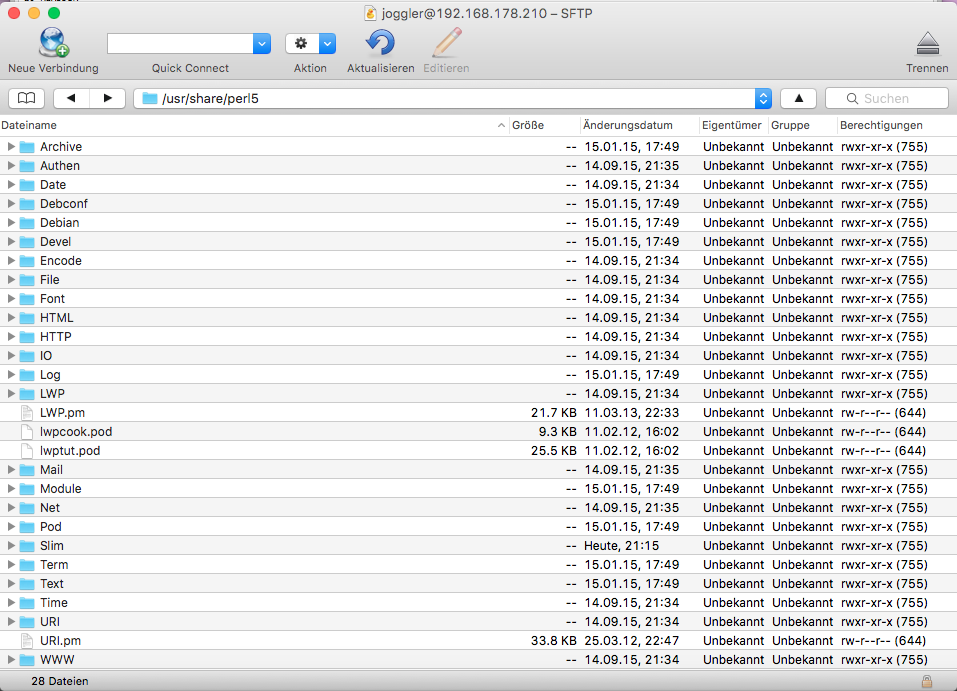Click '28 Dateien' in the status bar
The image size is (957, 691).
[x=60, y=681]
